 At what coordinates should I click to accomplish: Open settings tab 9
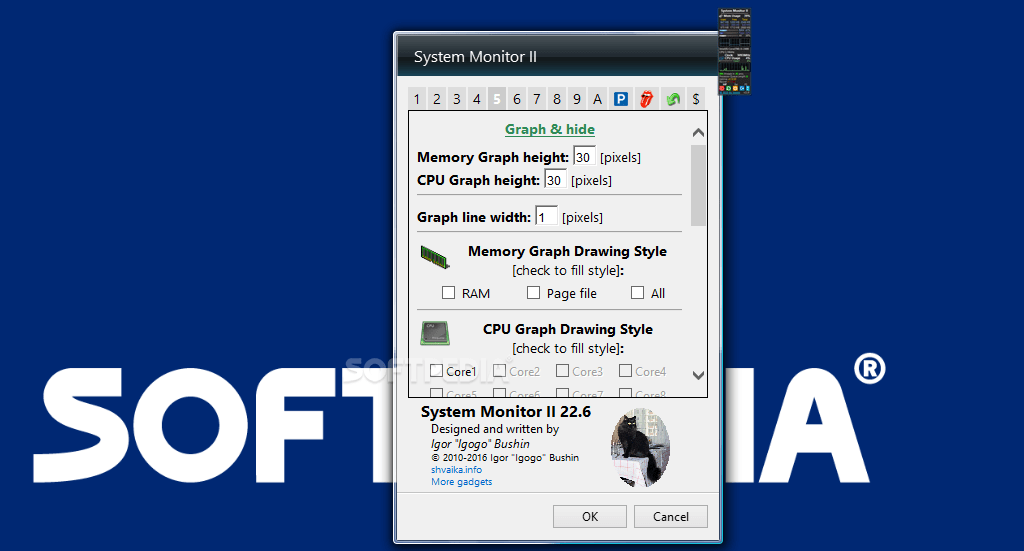coord(577,99)
